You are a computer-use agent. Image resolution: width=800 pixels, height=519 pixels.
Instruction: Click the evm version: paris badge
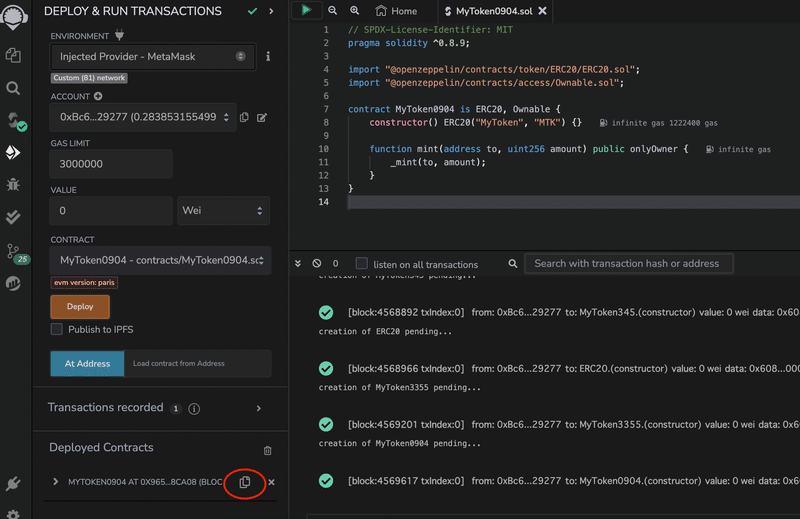(84, 282)
